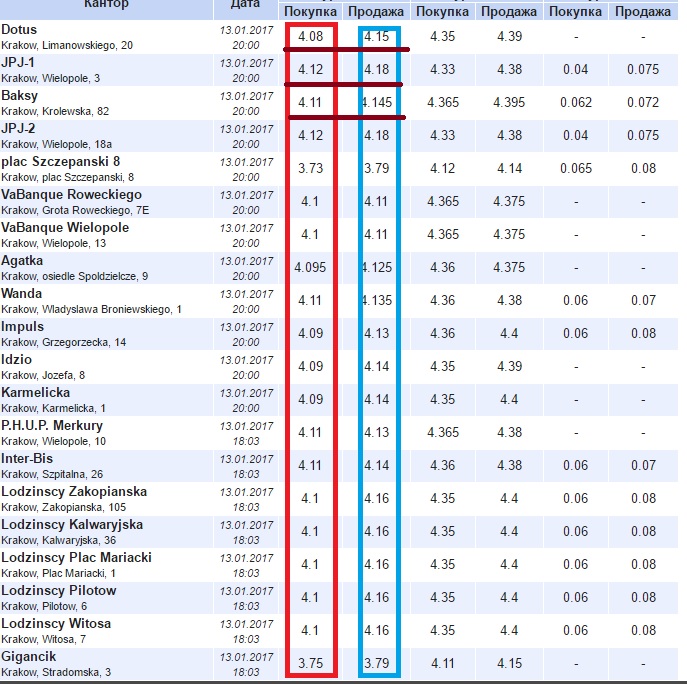Click value 4.15 in Gigancik row

coord(510,663)
